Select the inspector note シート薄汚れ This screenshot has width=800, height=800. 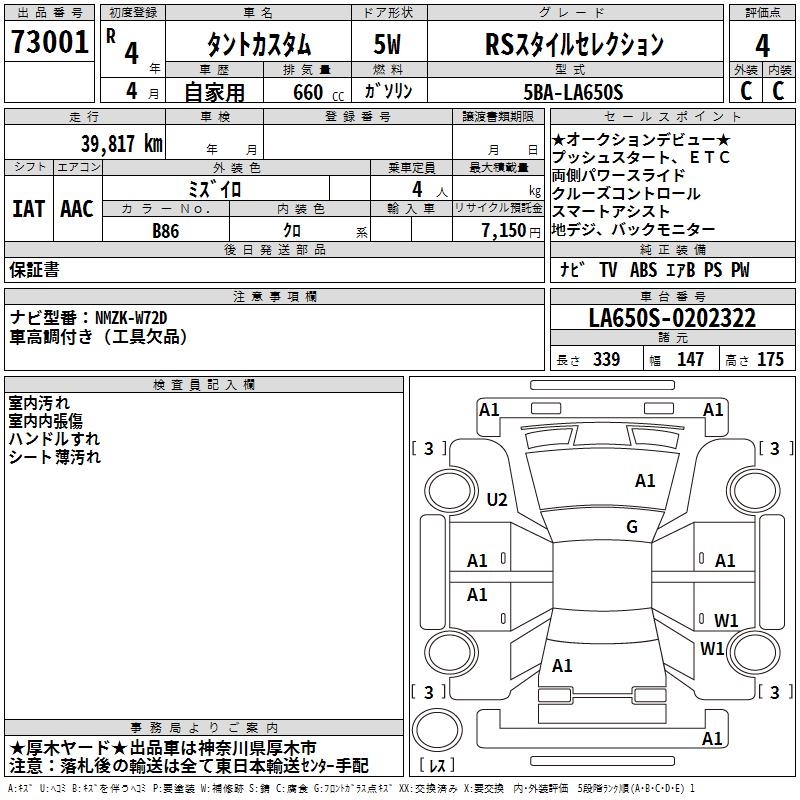pyautogui.click(x=55, y=457)
